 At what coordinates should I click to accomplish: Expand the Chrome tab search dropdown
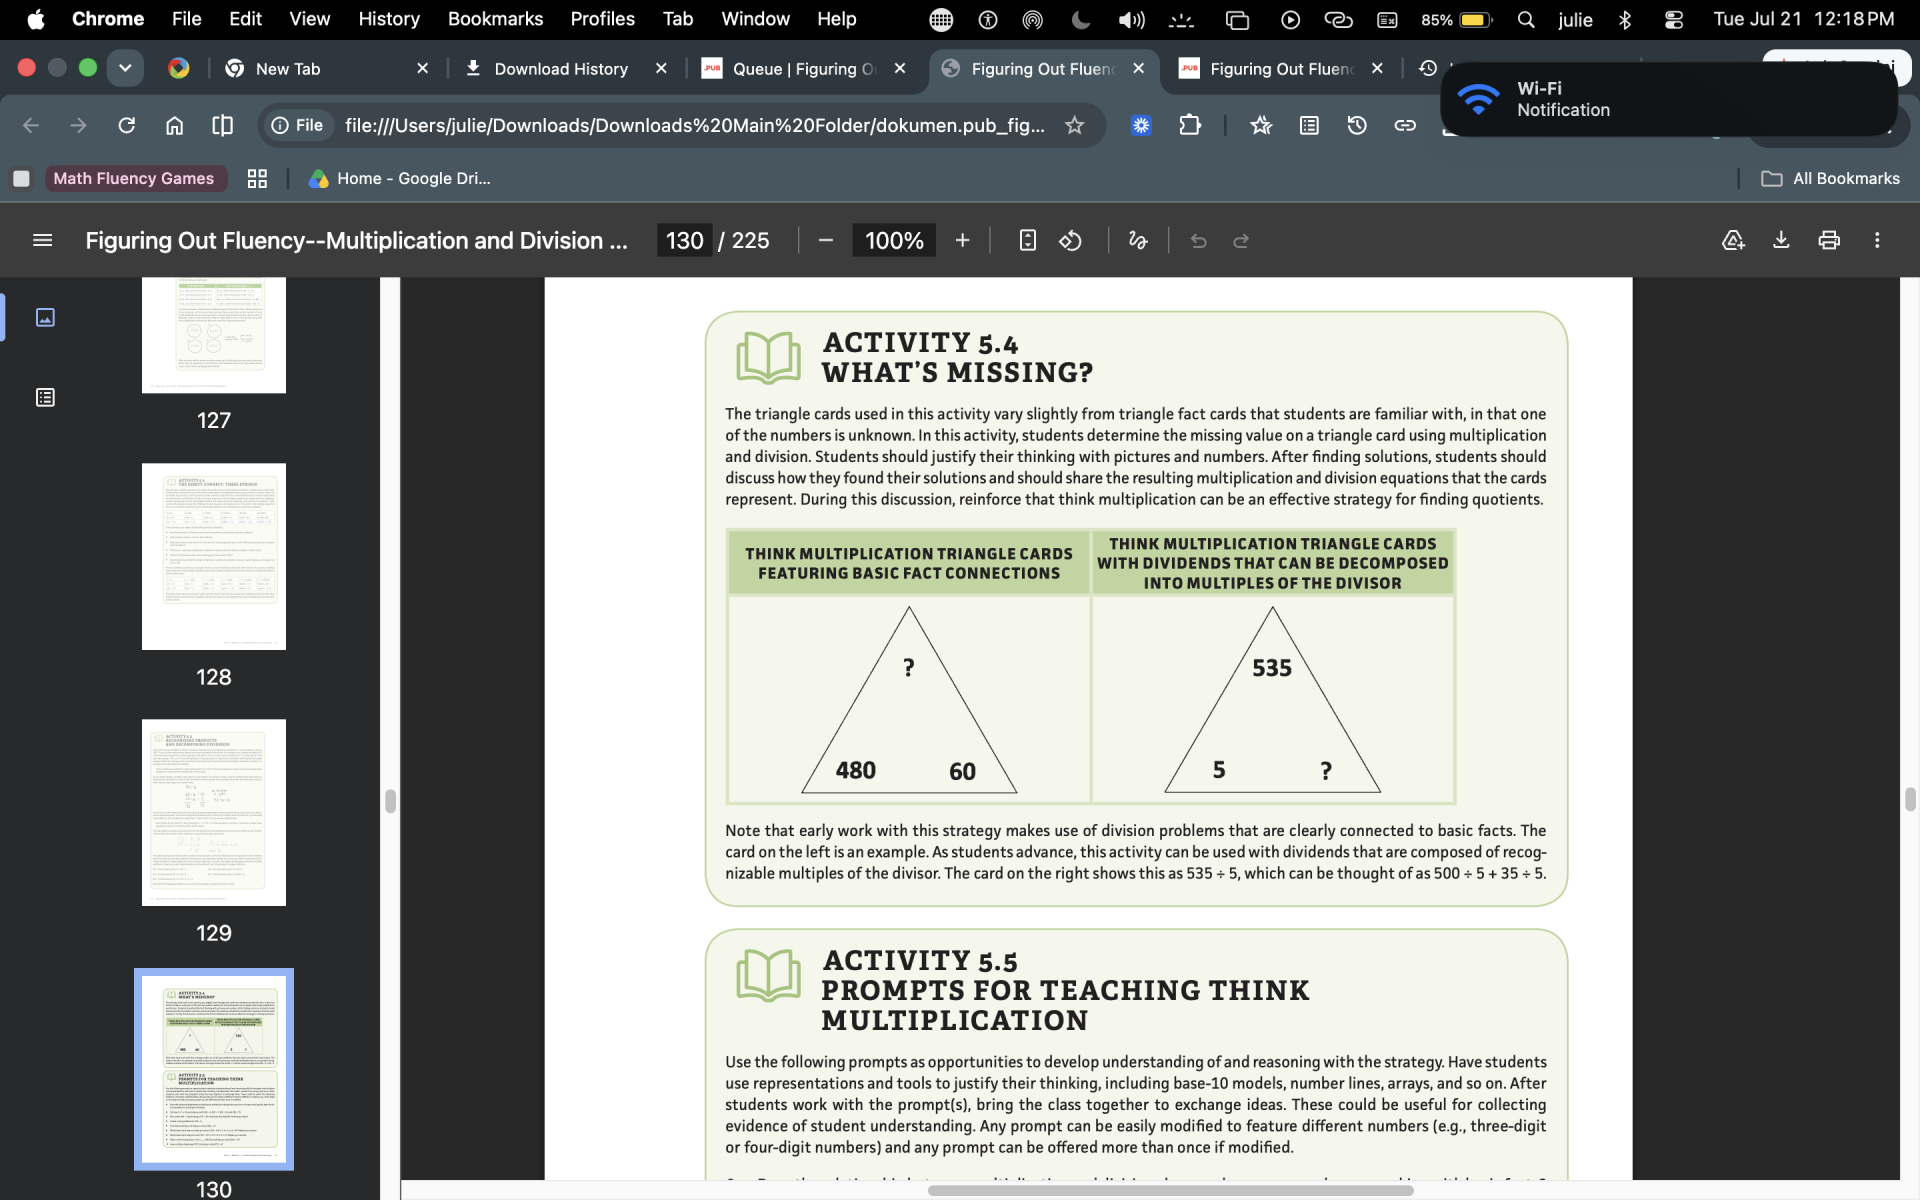125,68
